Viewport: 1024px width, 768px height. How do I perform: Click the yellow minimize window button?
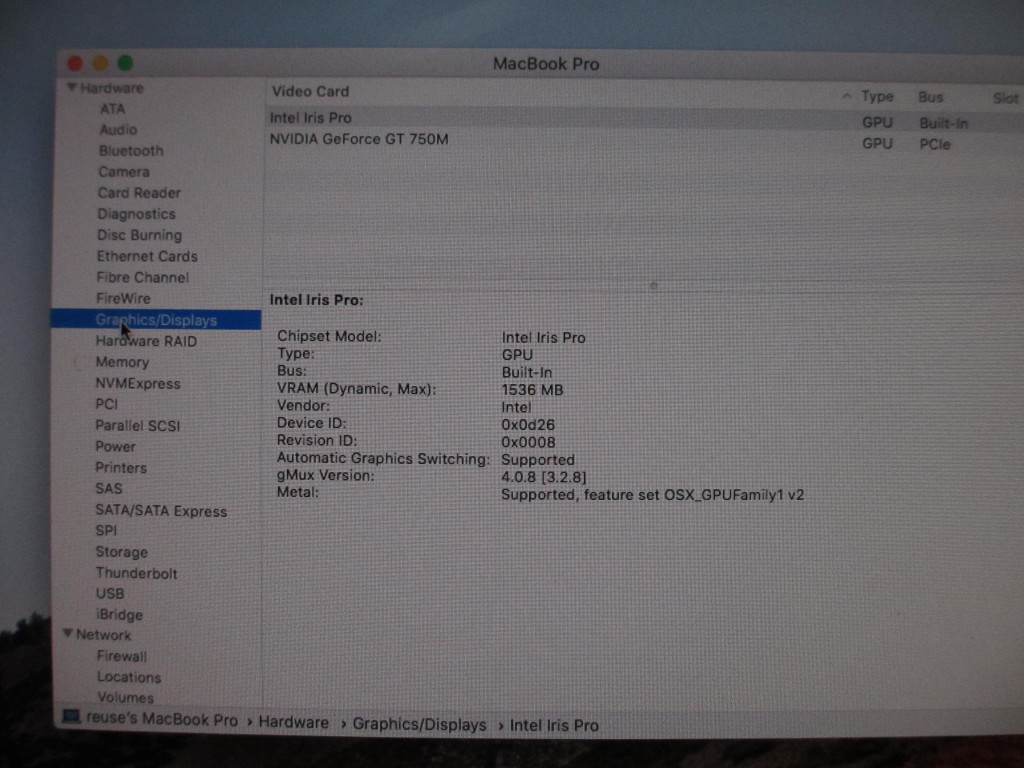point(100,63)
